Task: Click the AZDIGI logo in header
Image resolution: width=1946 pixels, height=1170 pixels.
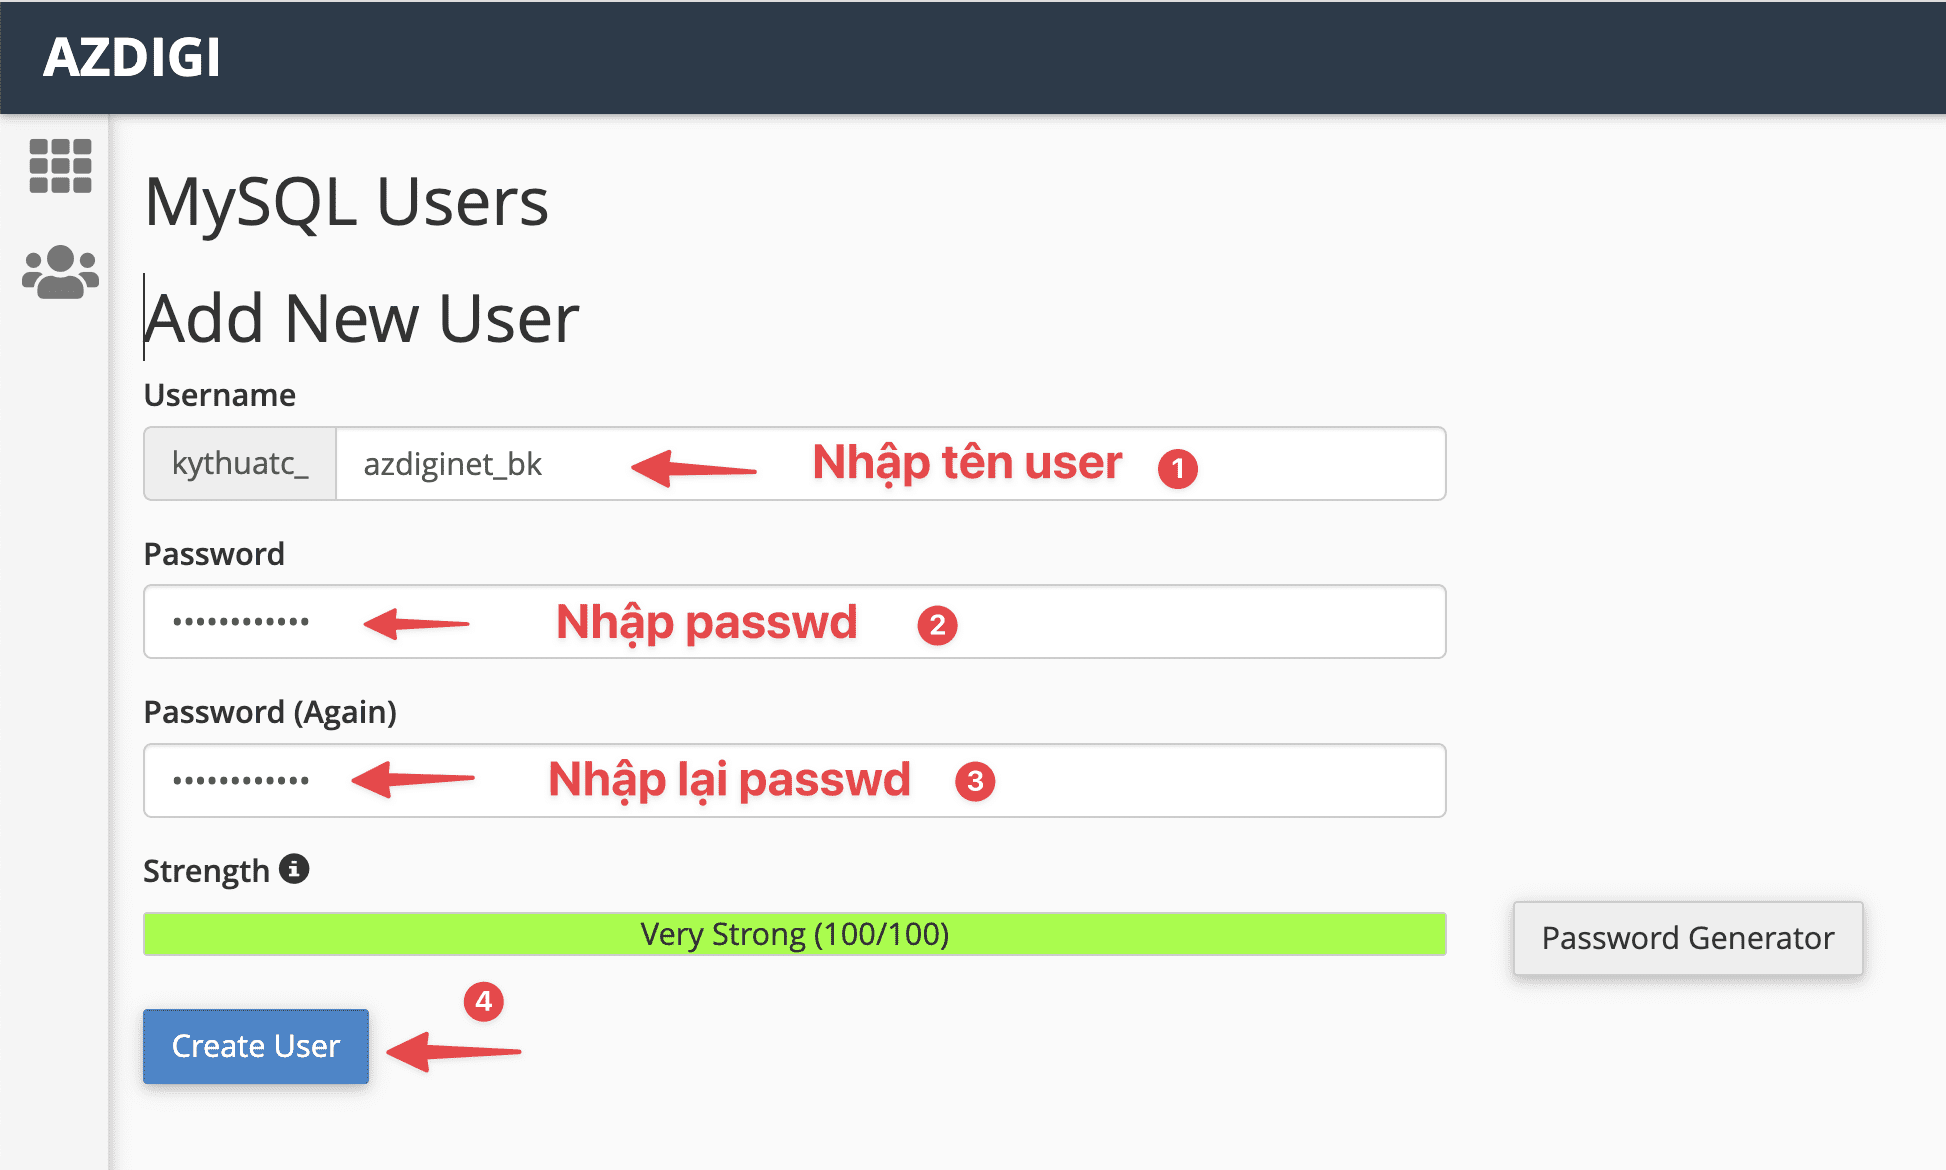Action: tap(131, 57)
